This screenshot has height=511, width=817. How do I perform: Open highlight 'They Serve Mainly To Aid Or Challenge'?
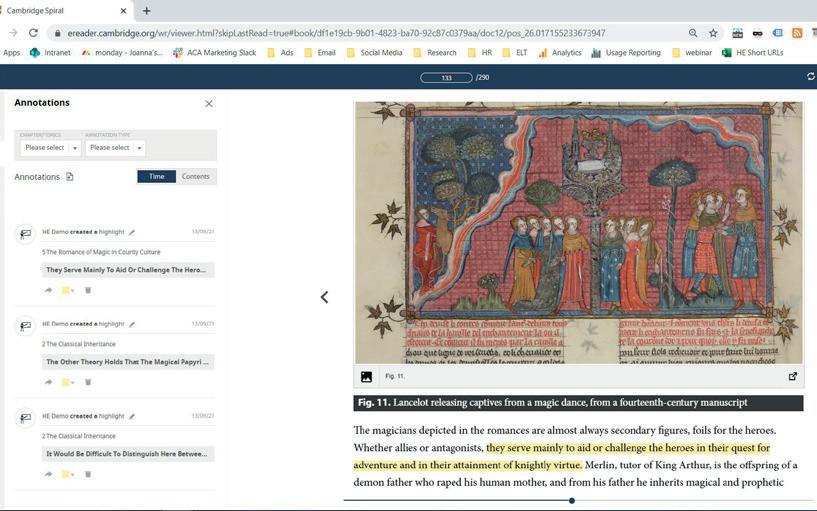[x=128, y=270]
